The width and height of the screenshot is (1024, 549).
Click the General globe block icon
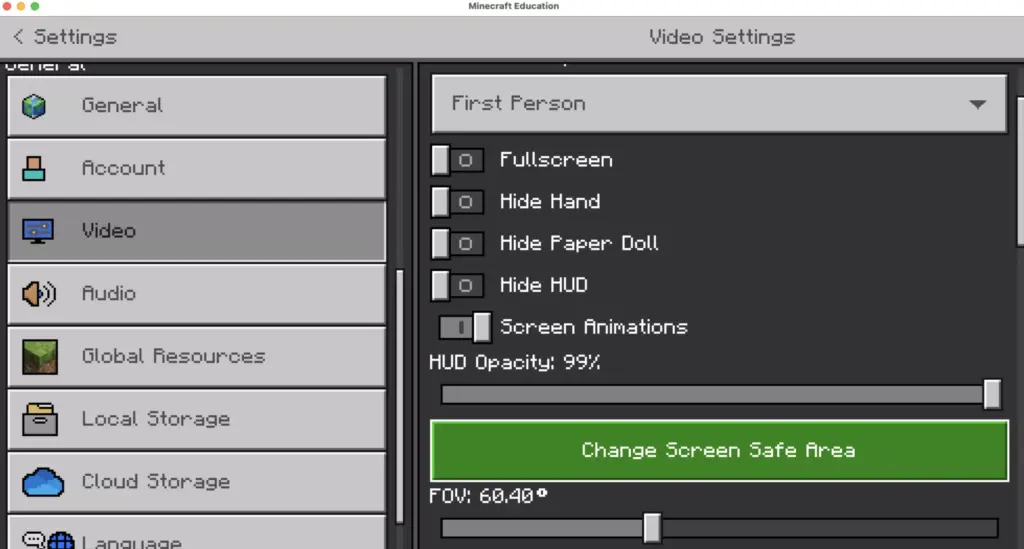tap(34, 106)
